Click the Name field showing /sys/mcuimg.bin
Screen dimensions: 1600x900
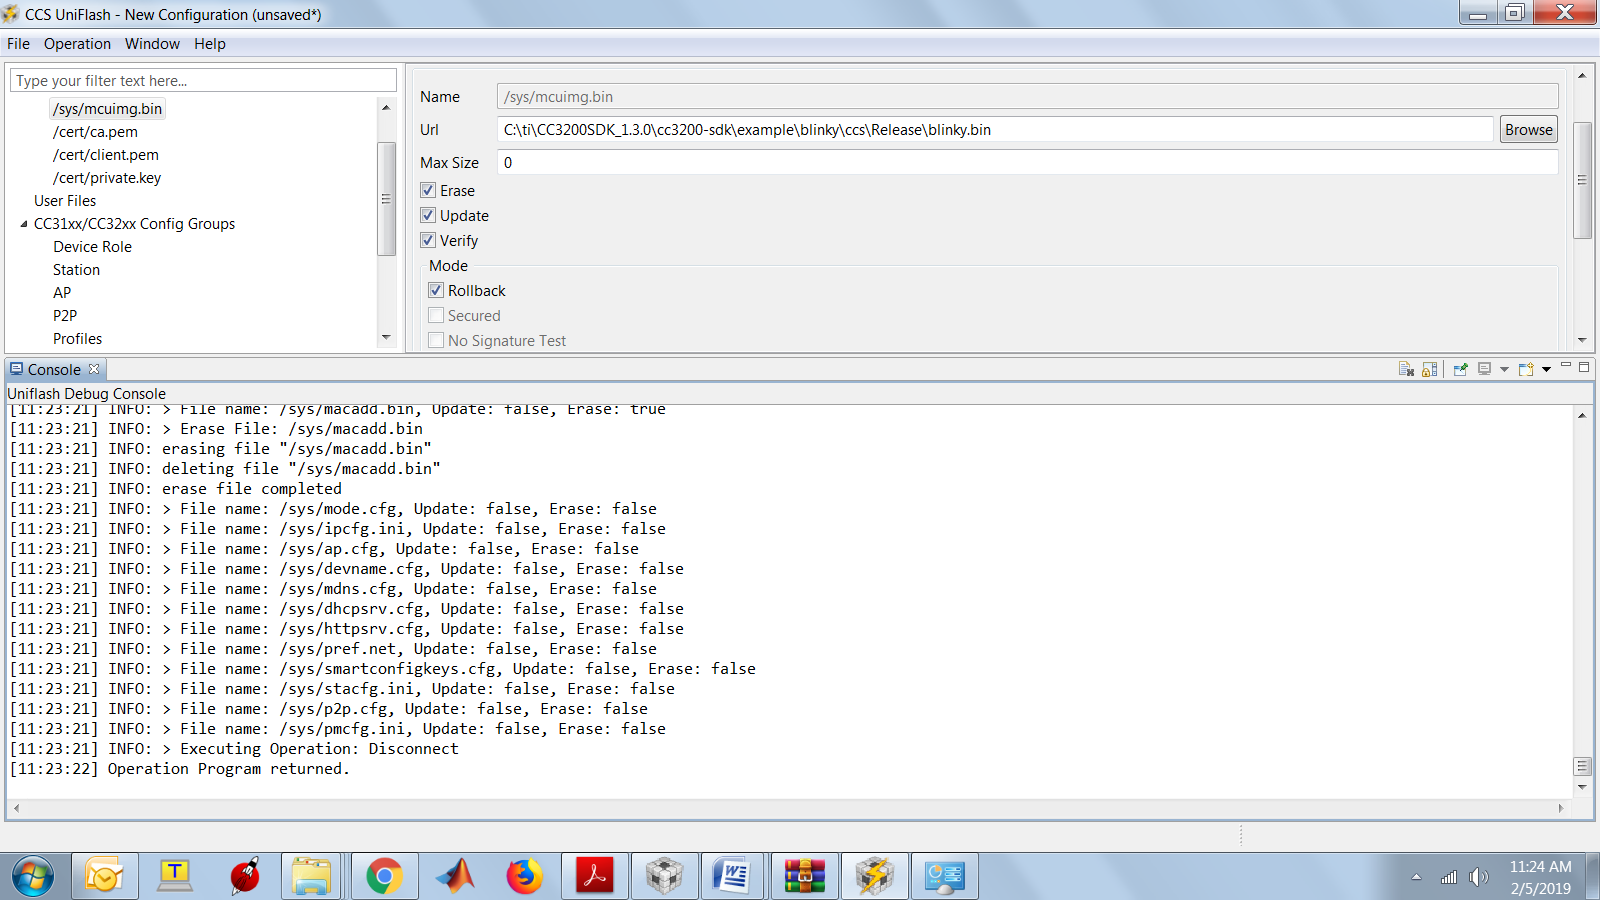(1027, 96)
